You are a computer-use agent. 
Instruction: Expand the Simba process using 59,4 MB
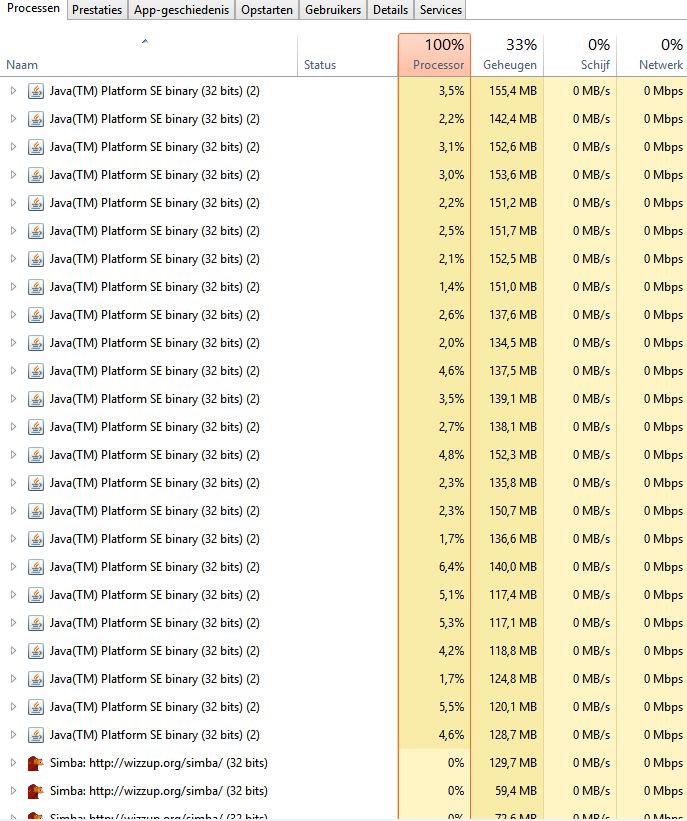(x=14, y=791)
